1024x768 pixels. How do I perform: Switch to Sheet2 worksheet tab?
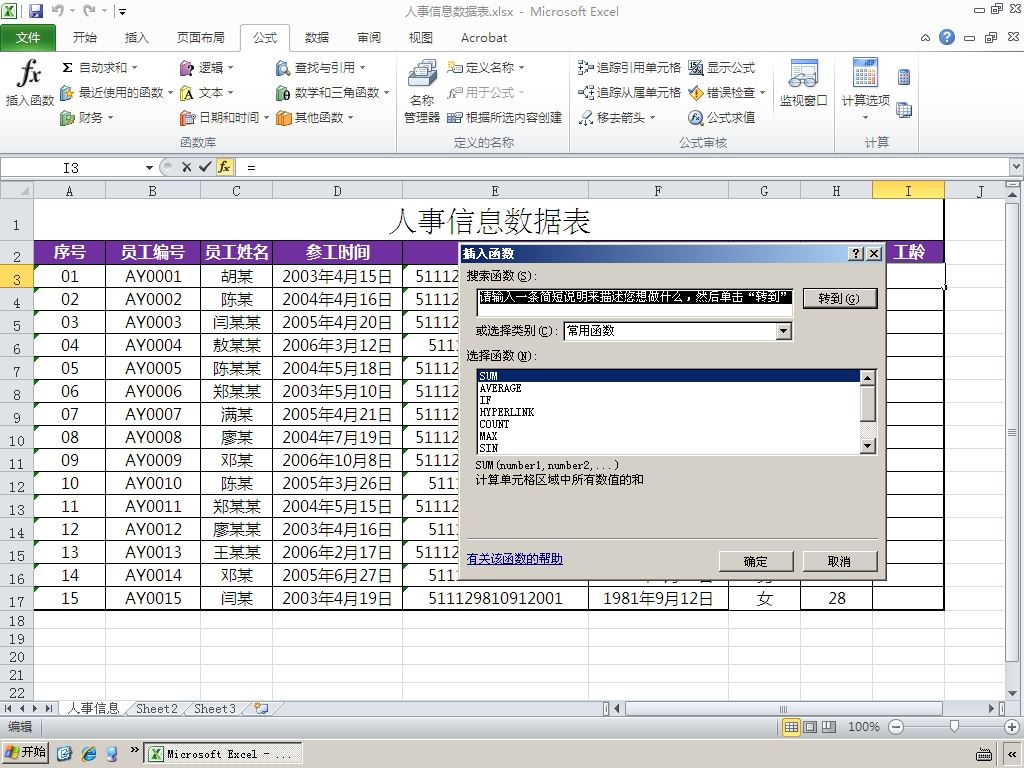(157, 709)
